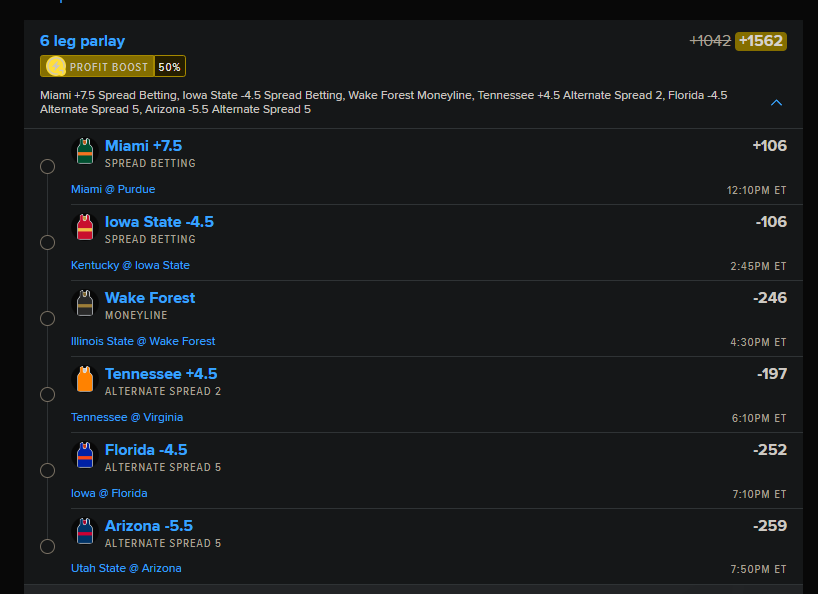Click the -106 odds for Iowa State
The height and width of the screenshot is (594, 818).
[x=771, y=222]
